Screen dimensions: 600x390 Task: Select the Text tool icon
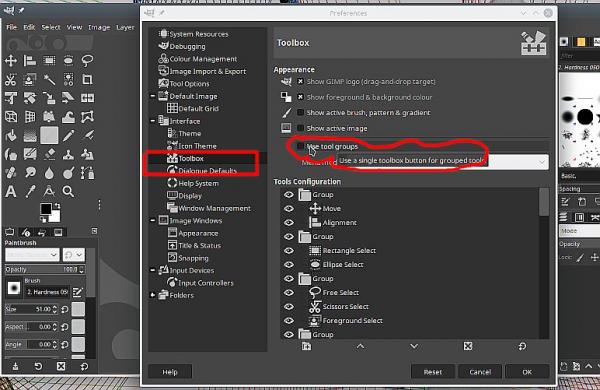11,191
